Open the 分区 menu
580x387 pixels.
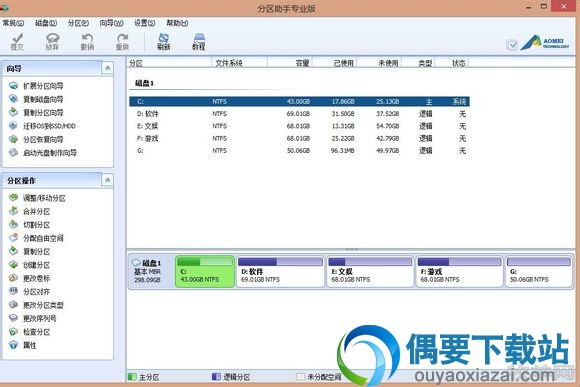coord(78,23)
